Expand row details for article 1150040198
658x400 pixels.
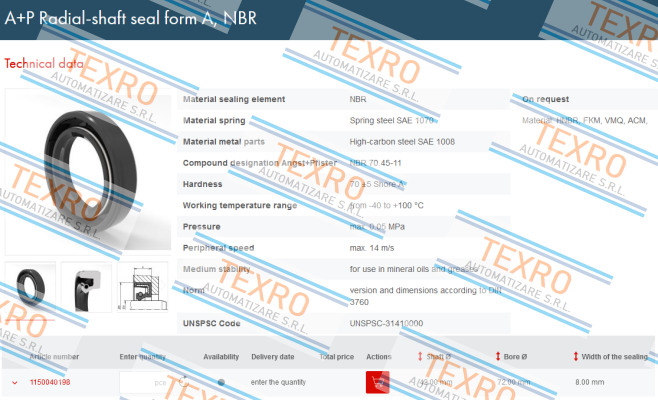click(15, 382)
